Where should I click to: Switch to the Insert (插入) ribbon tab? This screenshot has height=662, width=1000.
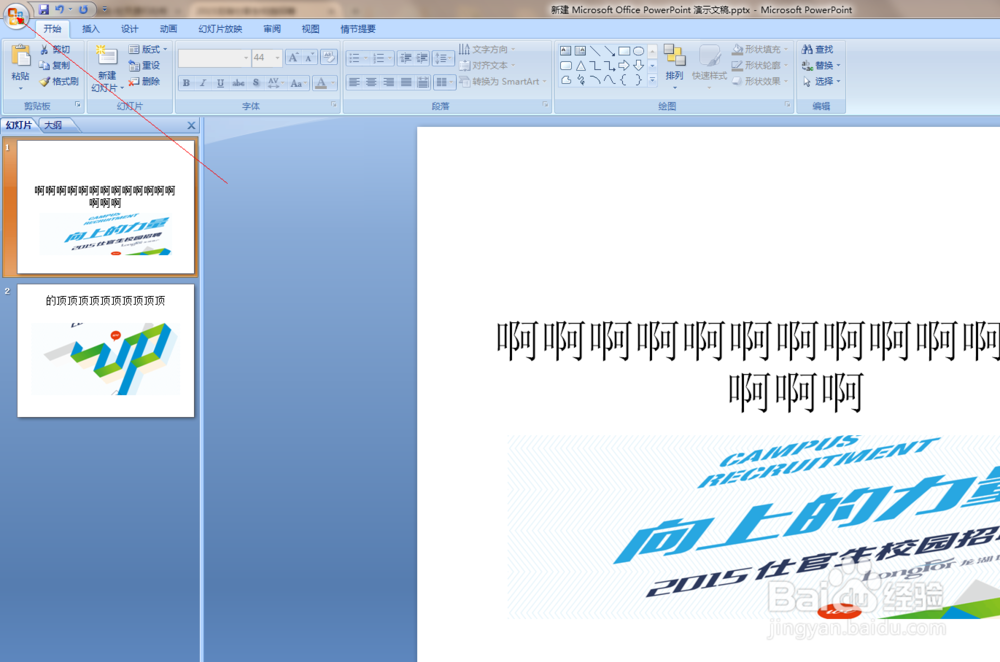tap(91, 28)
